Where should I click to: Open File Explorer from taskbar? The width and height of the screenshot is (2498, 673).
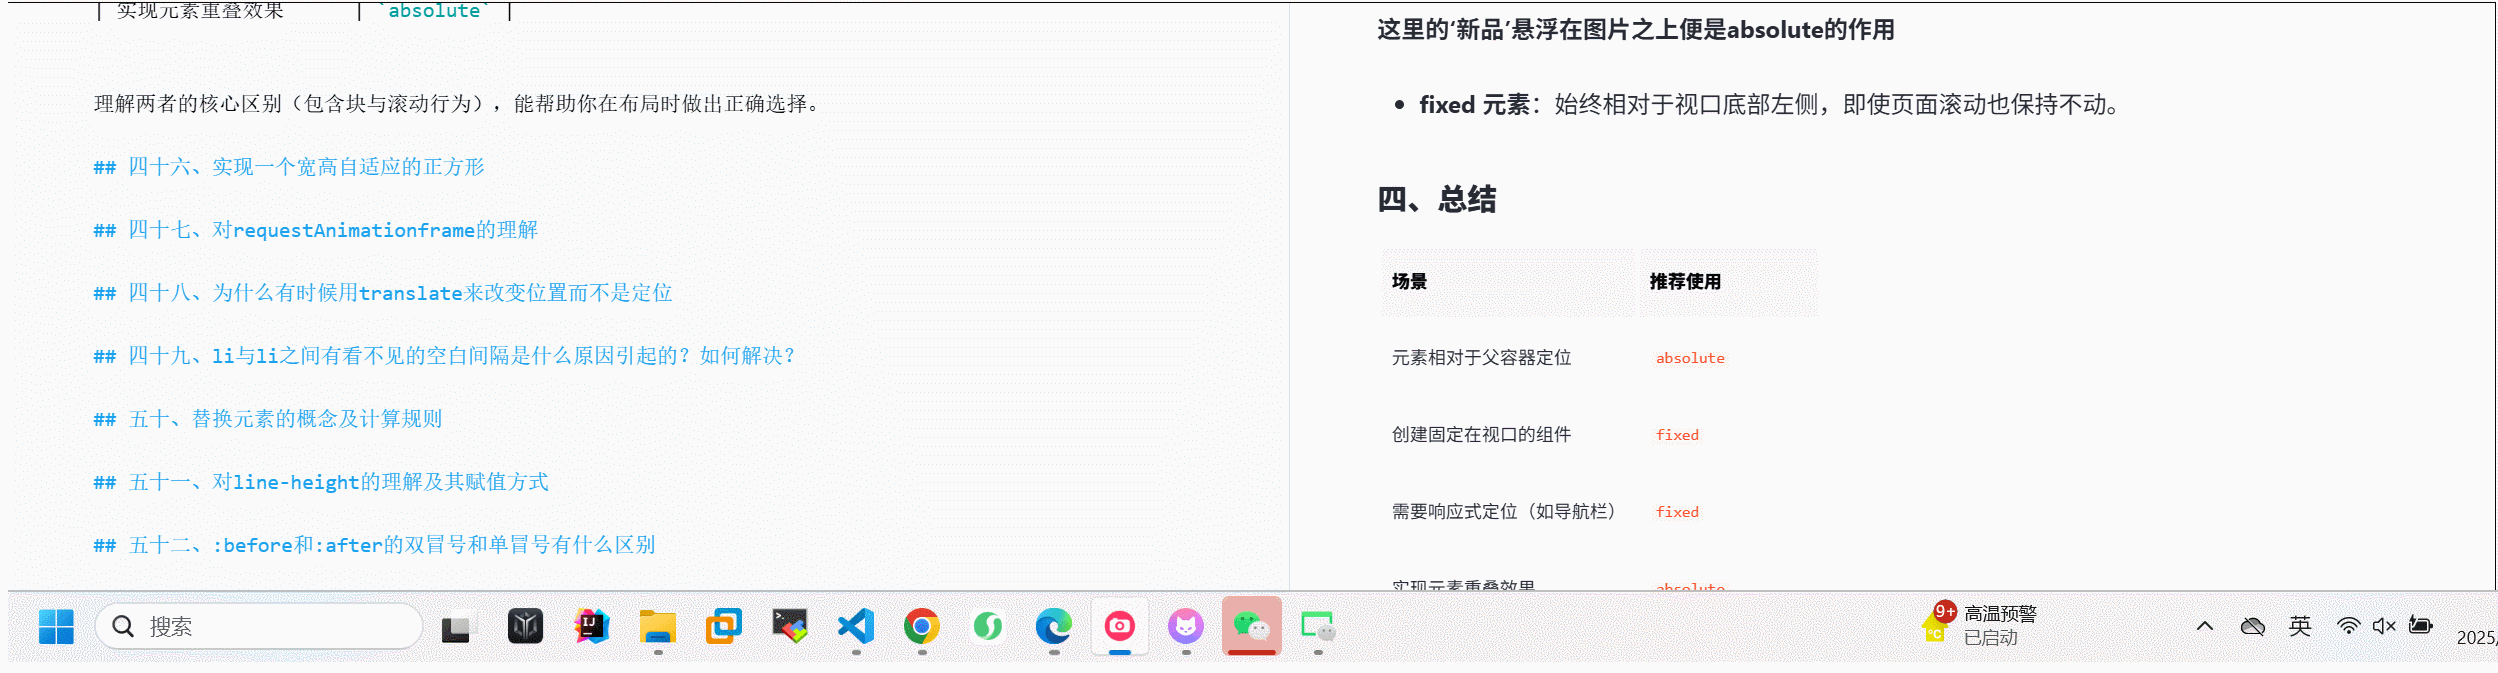[658, 627]
